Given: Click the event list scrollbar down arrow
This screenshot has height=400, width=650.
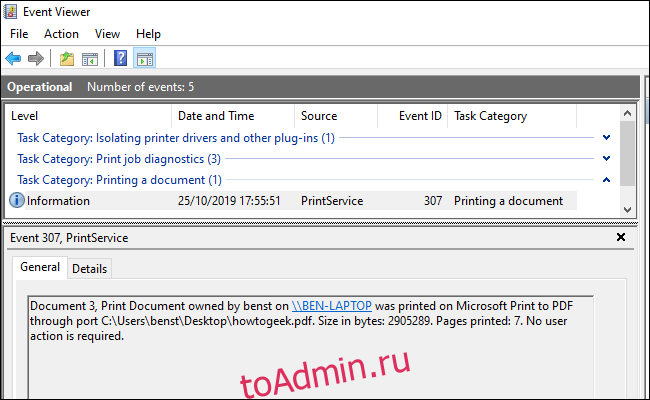Looking at the screenshot, I should click(x=627, y=210).
